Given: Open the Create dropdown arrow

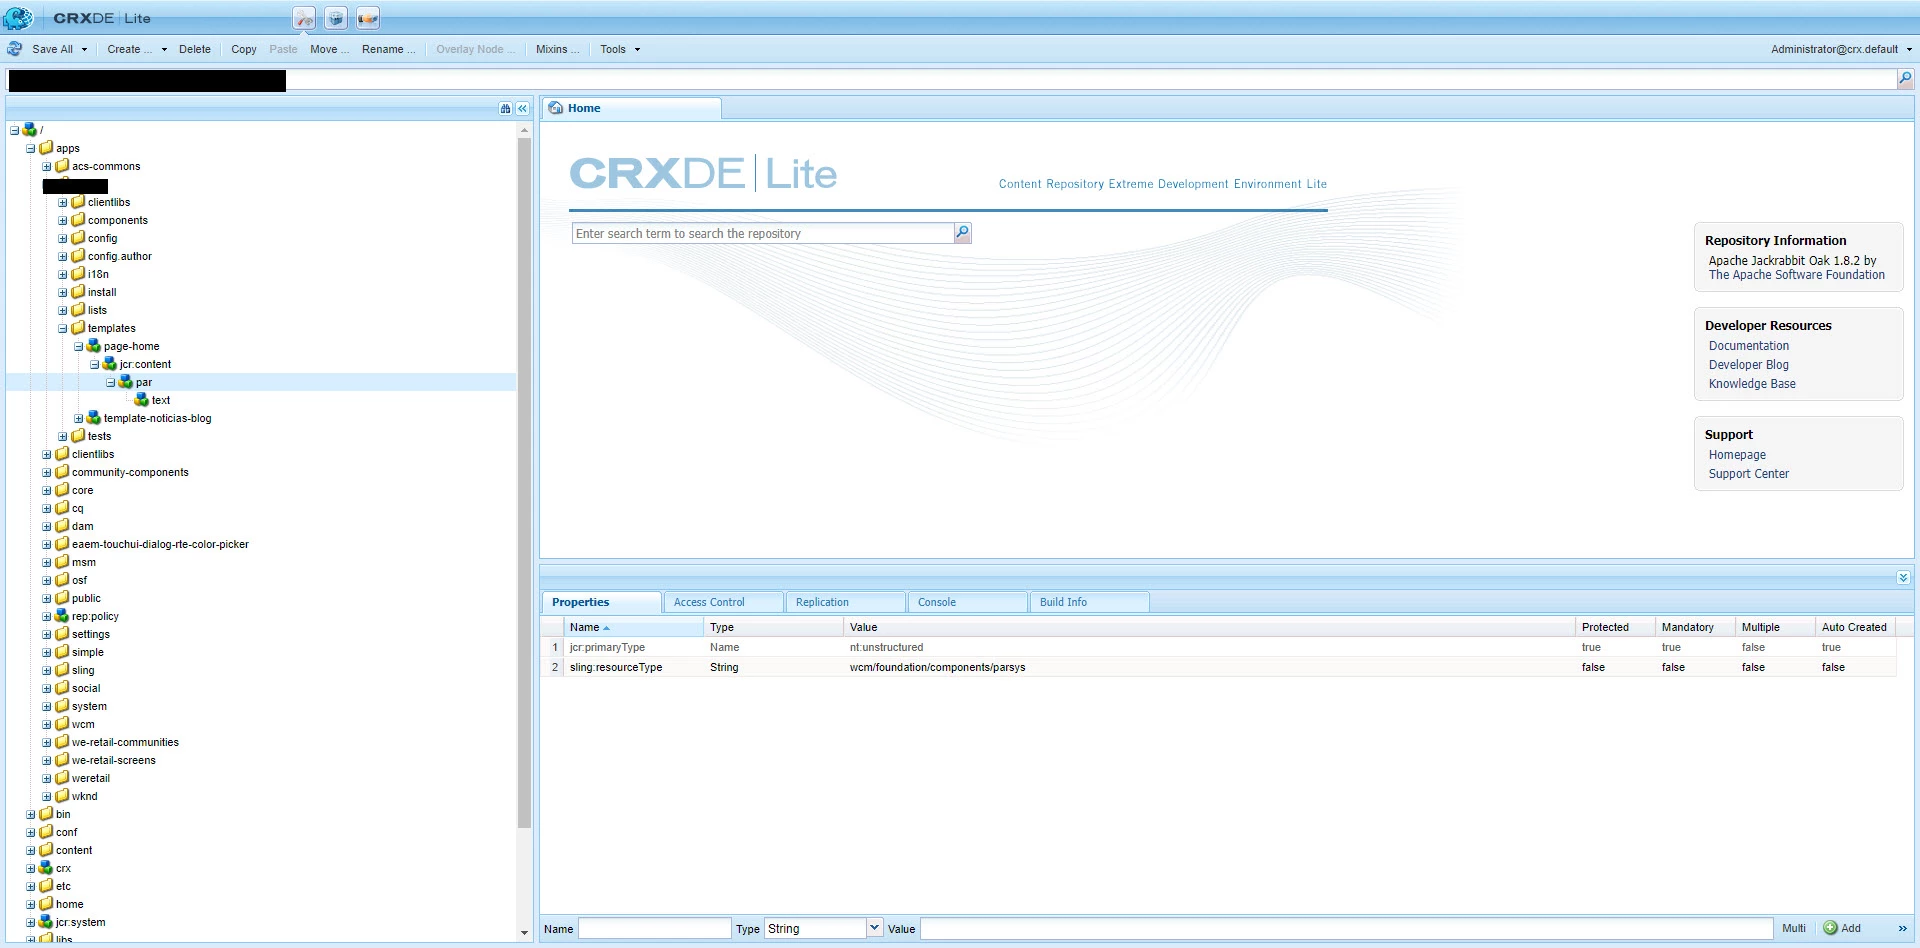Looking at the screenshot, I should click(x=164, y=49).
